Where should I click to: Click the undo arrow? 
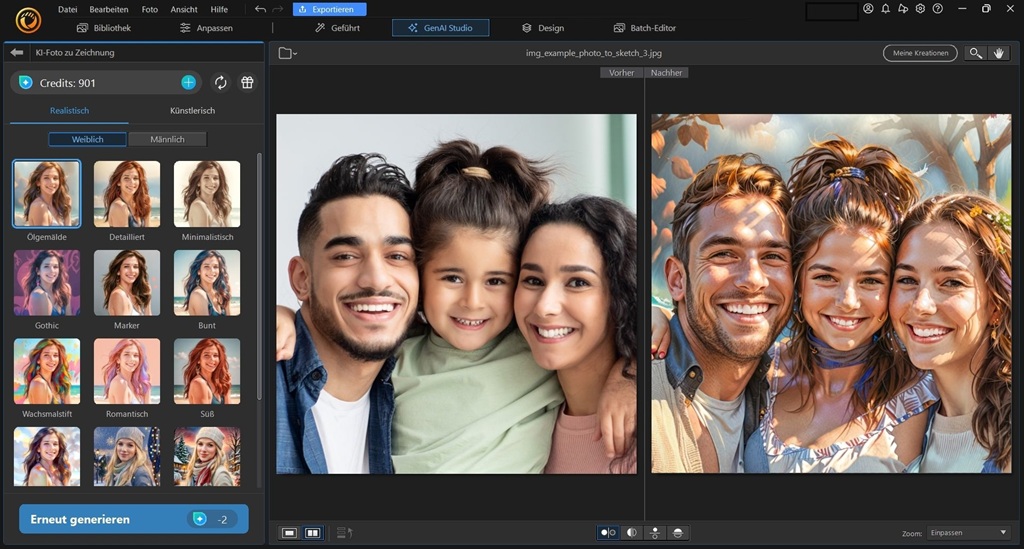pyautogui.click(x=260, y=9)
